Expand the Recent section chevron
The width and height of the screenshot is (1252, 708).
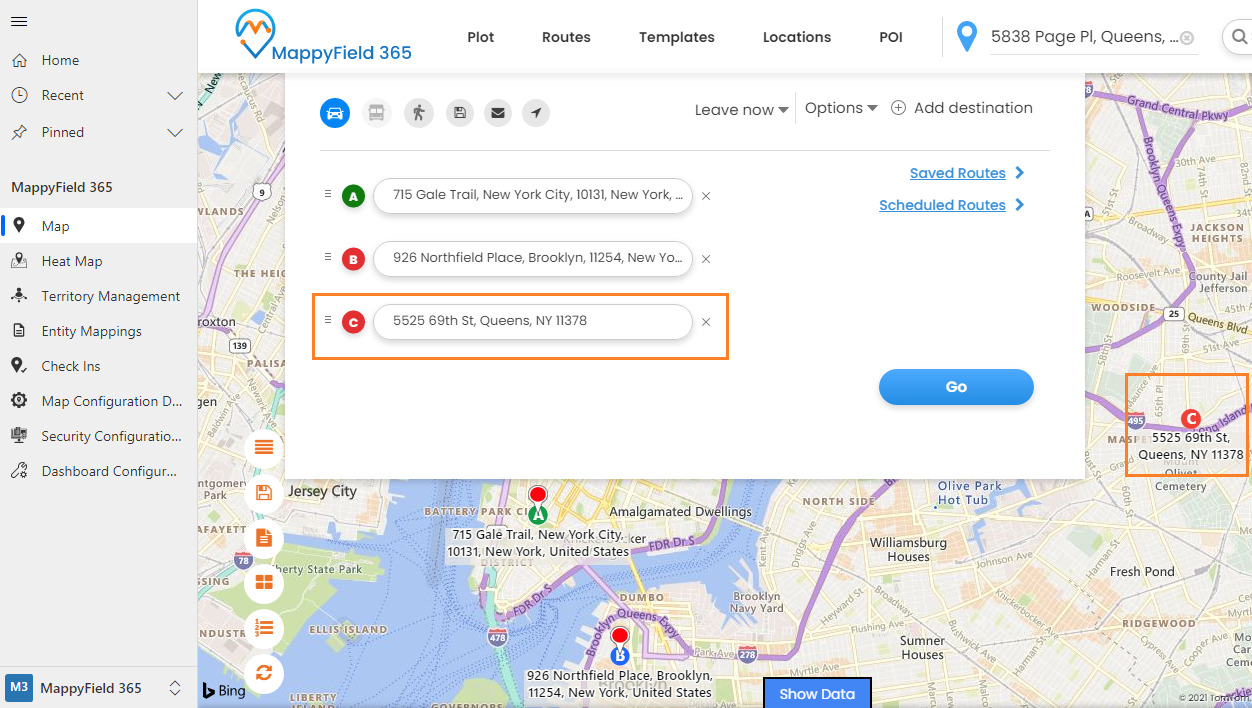[175, 96]
